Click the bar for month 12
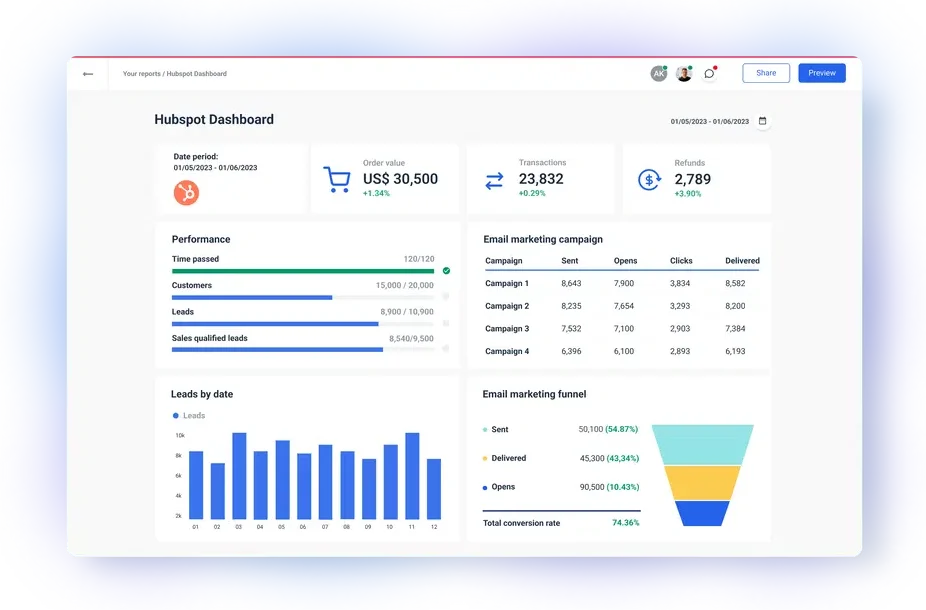This screenshot has height=610, width=926. pos(434,489)
